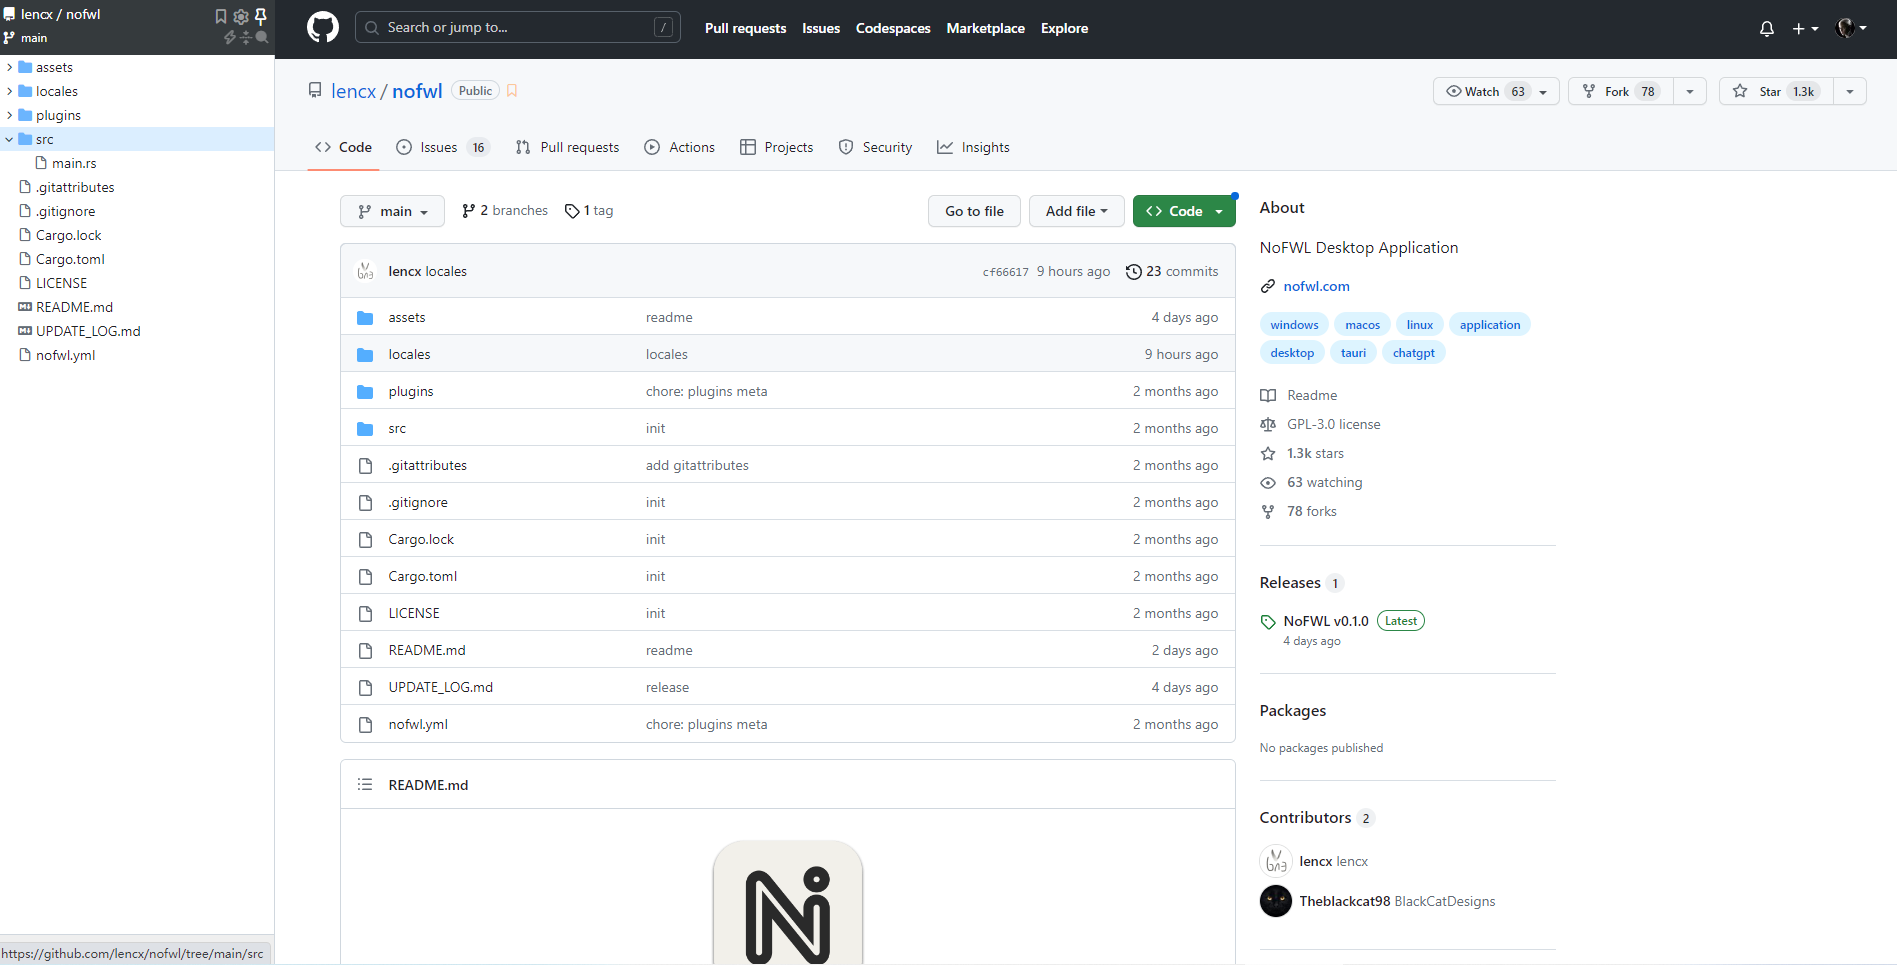
Task: Click Marketplace in the top navigation
Action: click(985, 29)
